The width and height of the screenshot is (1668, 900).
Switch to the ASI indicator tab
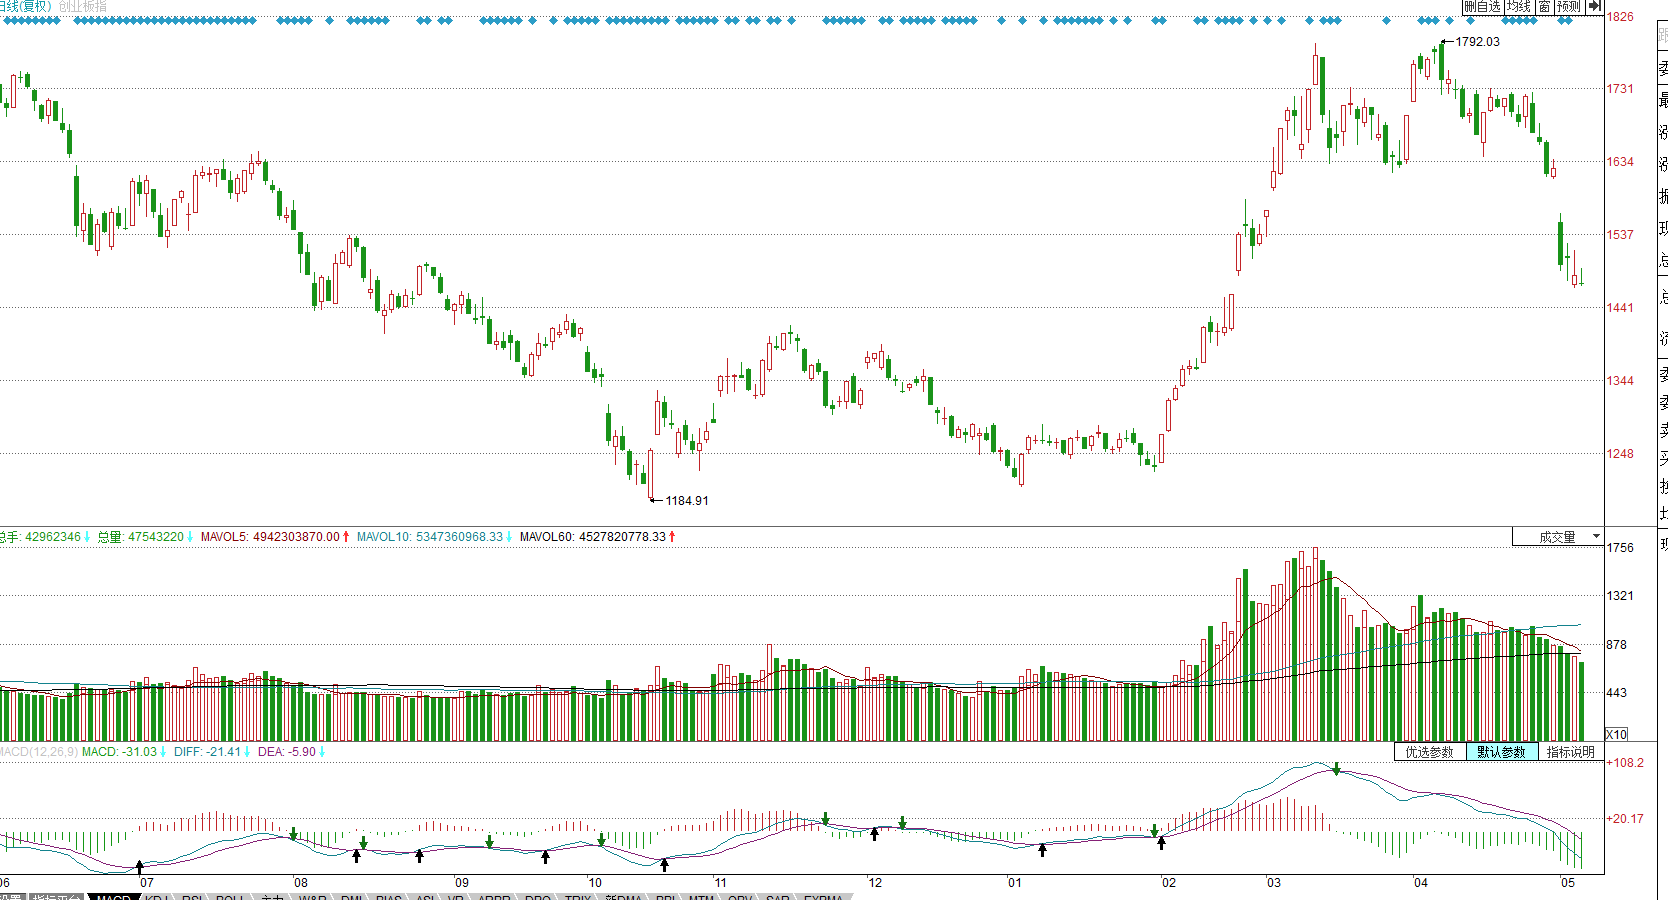coord(425,897)
